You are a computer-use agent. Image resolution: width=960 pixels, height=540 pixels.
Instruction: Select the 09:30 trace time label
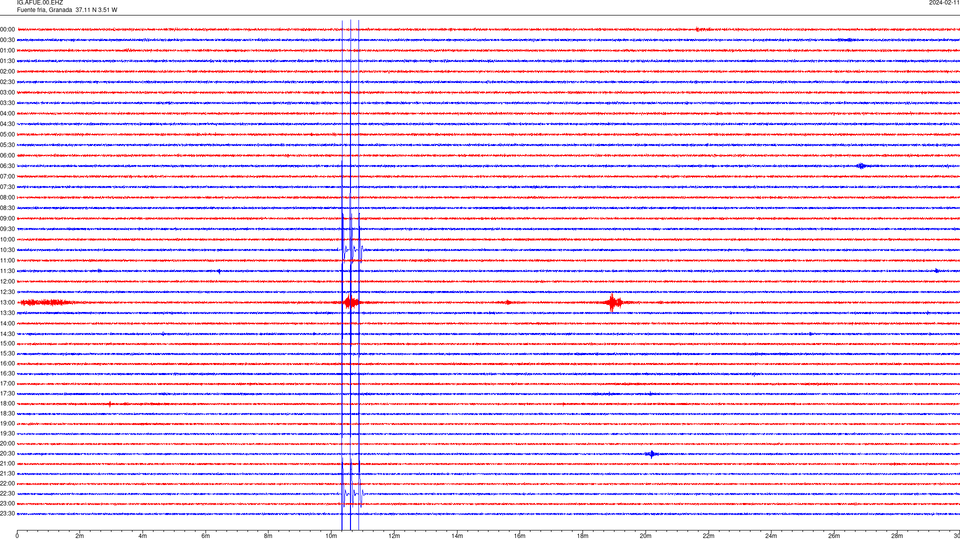(x=7, y=229)
